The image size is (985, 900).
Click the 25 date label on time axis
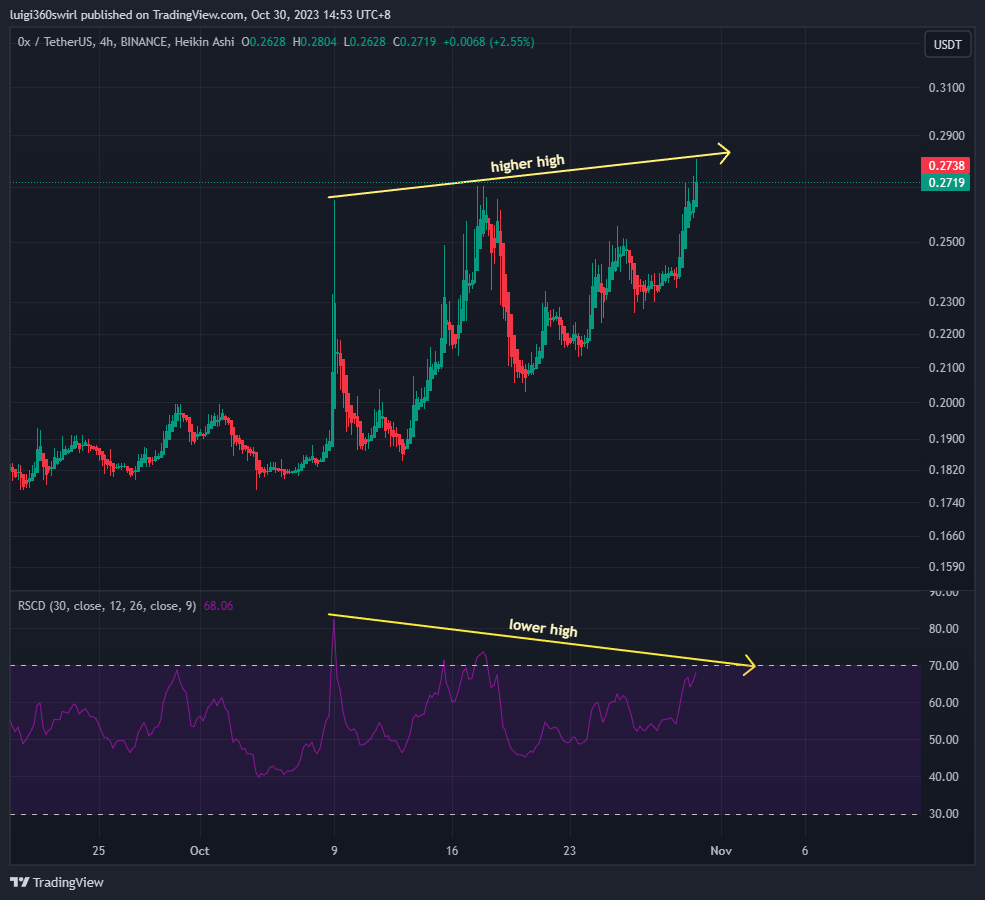pos(99,851)
